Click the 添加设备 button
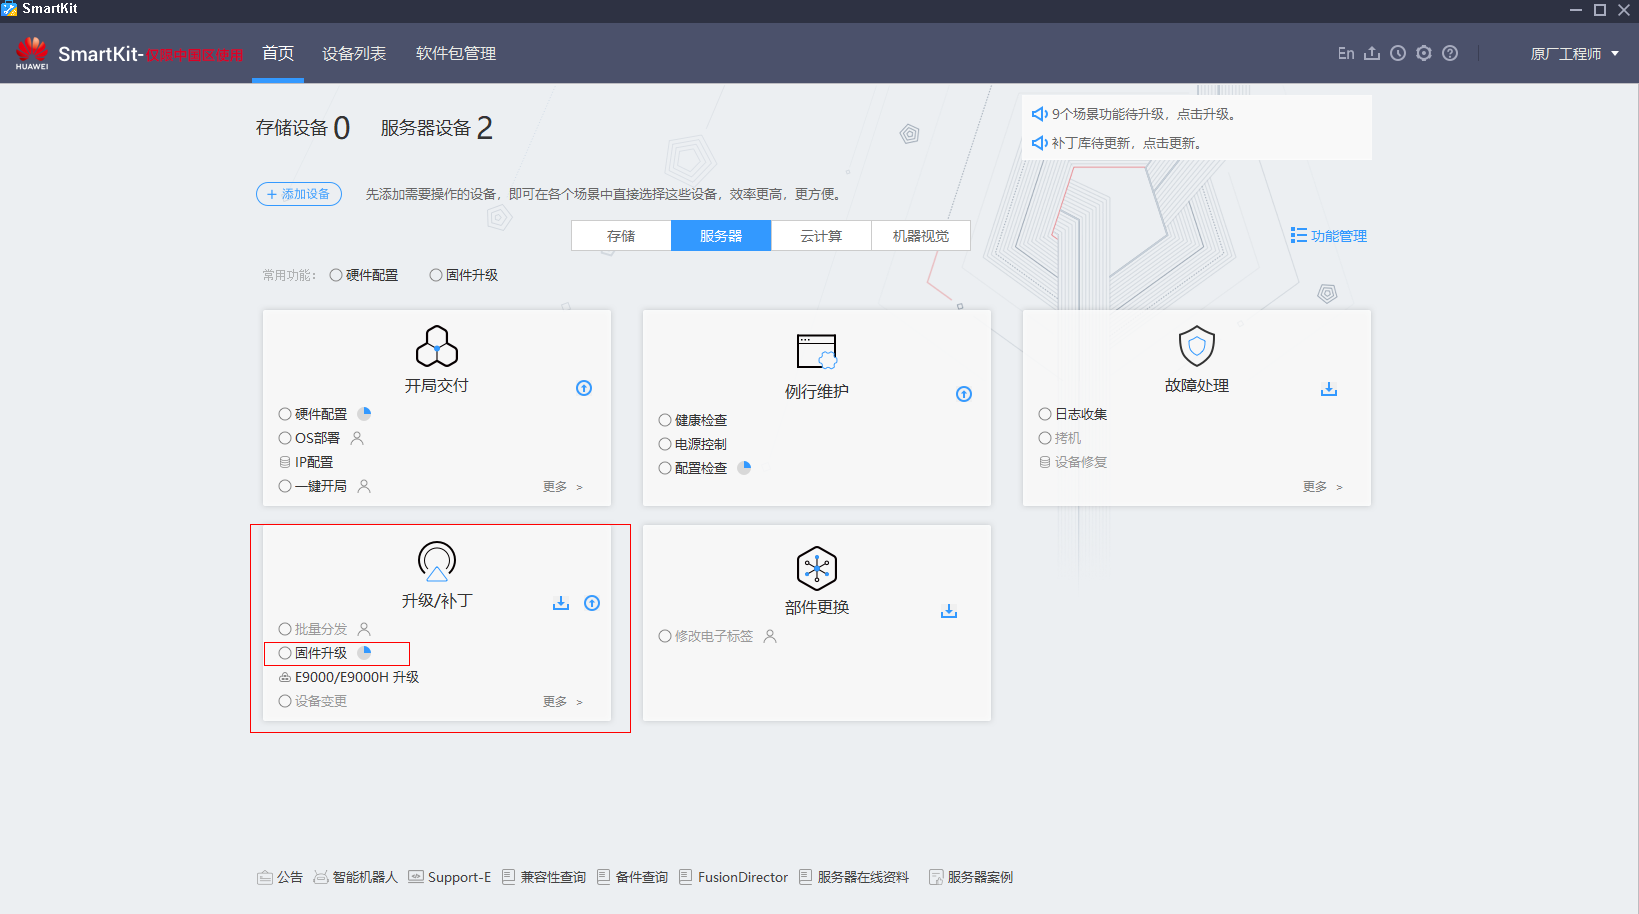This screenshot has width=1639, height=914. pyautogui.click(x=299, y=194)
